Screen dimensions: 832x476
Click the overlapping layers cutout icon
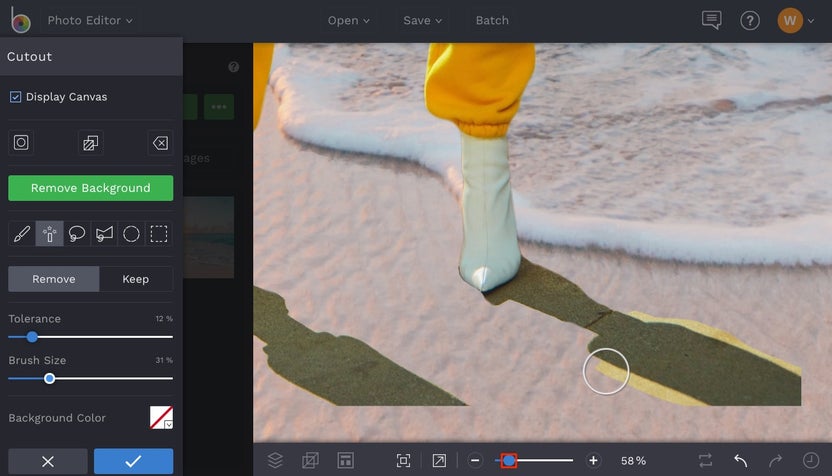click(90, 142)
